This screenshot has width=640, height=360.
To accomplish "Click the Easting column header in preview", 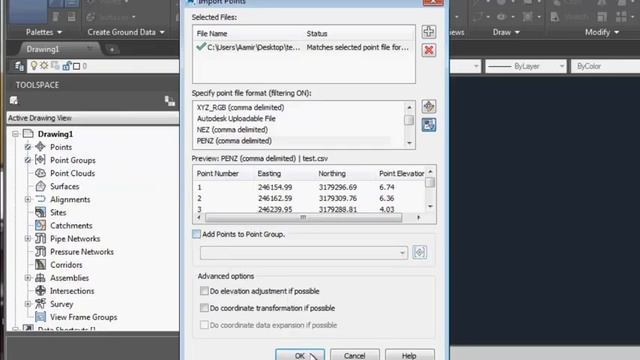I will coord(269,173).
